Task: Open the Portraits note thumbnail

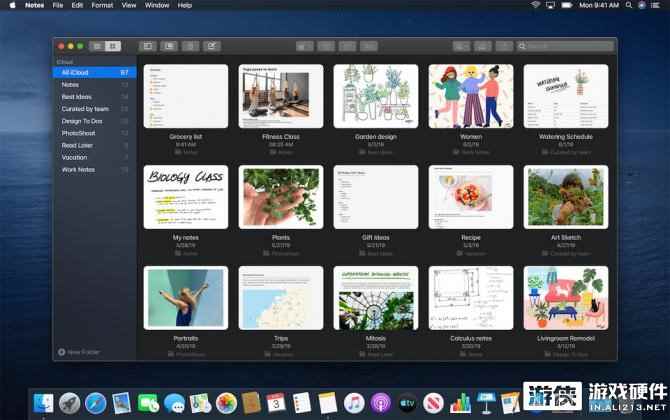Action: point(186,298)
